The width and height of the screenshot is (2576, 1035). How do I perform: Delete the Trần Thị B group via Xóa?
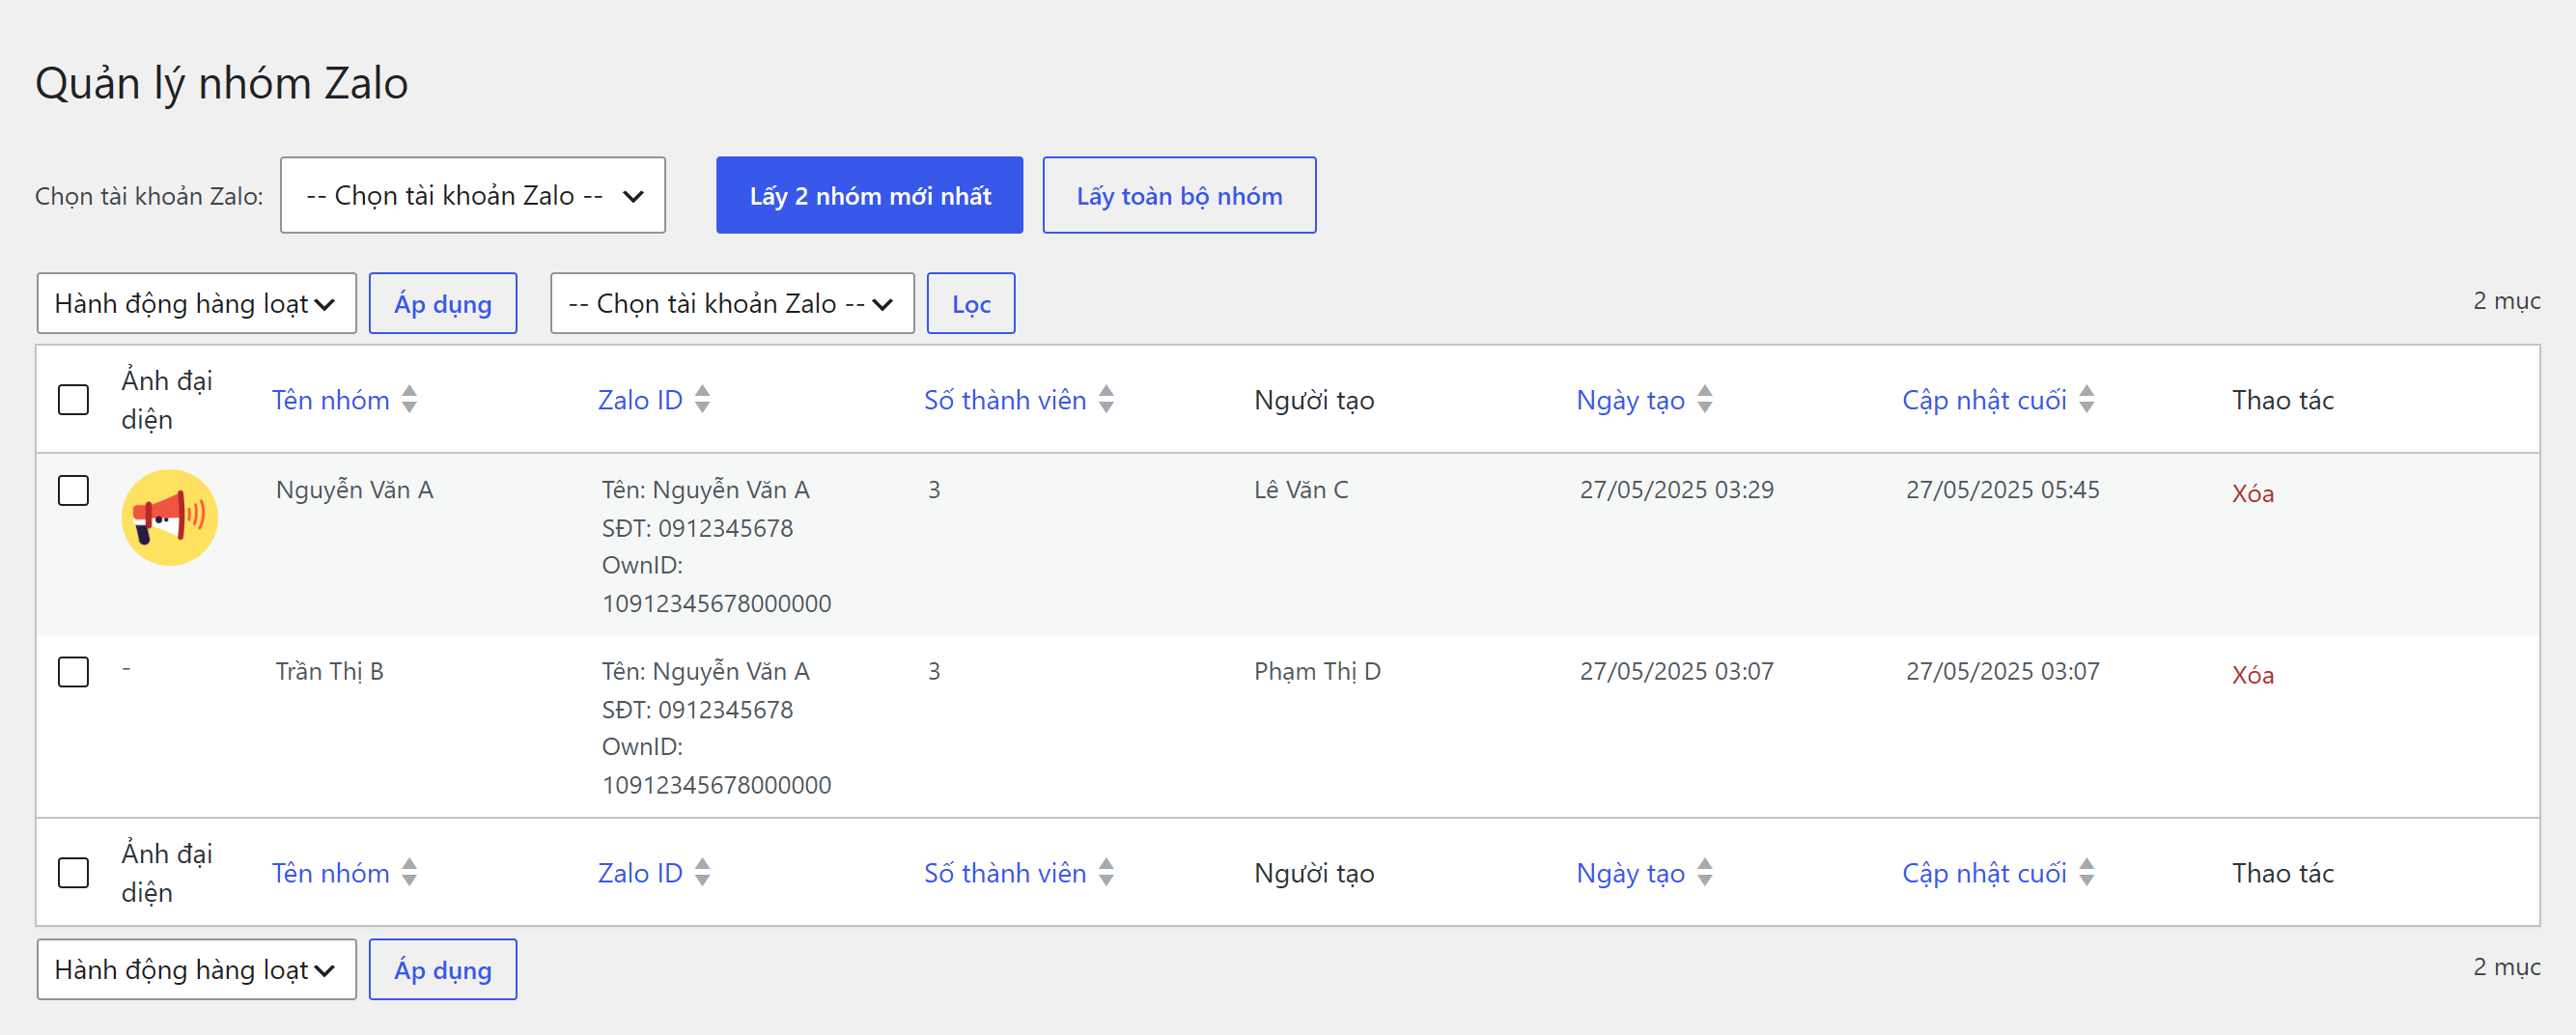coord(2252,675)
